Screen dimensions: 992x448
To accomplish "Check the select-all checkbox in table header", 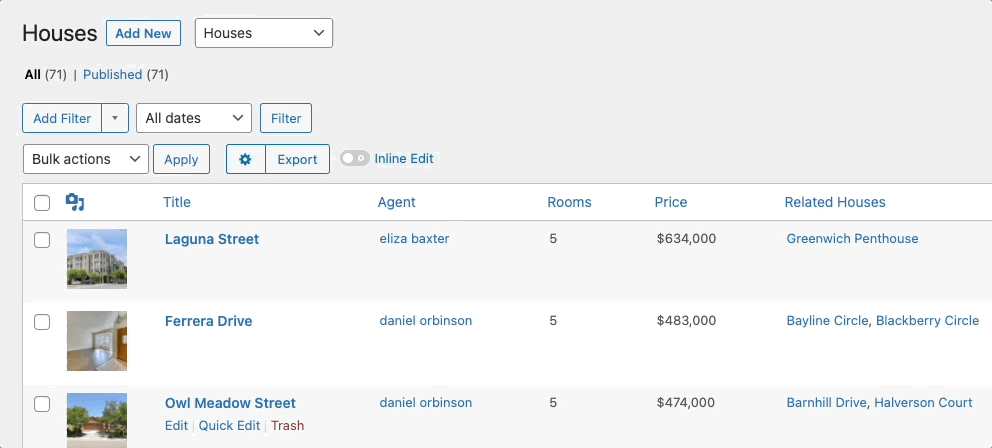I will (x=42, y=203).
